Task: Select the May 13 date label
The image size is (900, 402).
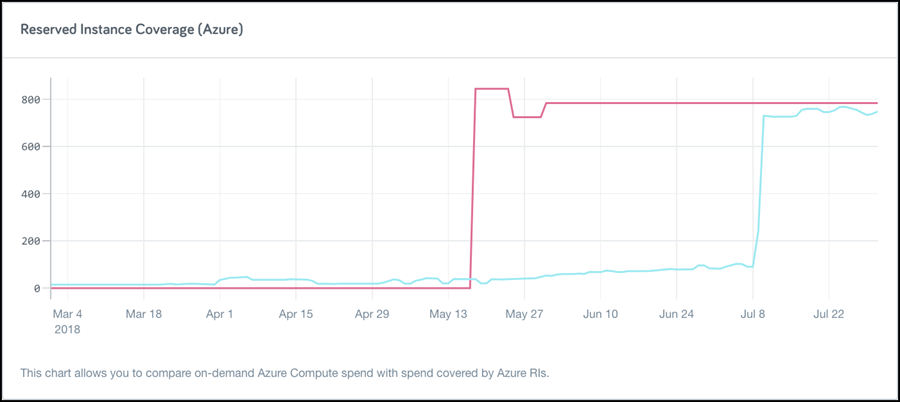Action: click(x=448, y=314)
